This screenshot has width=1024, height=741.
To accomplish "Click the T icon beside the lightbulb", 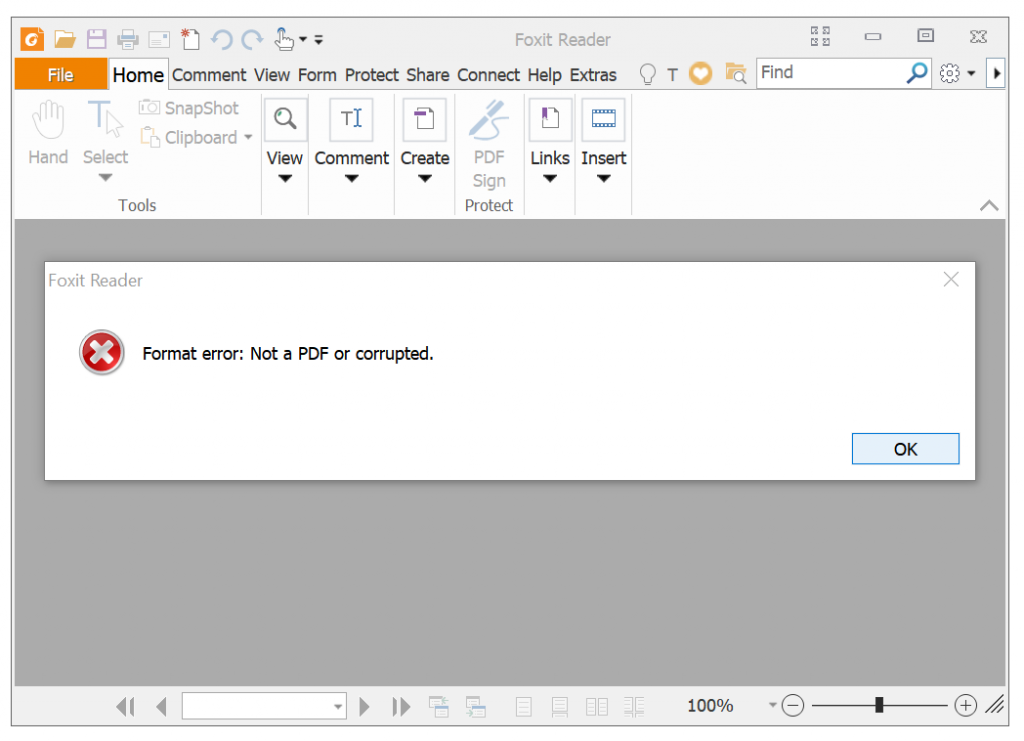I will 673,75.
